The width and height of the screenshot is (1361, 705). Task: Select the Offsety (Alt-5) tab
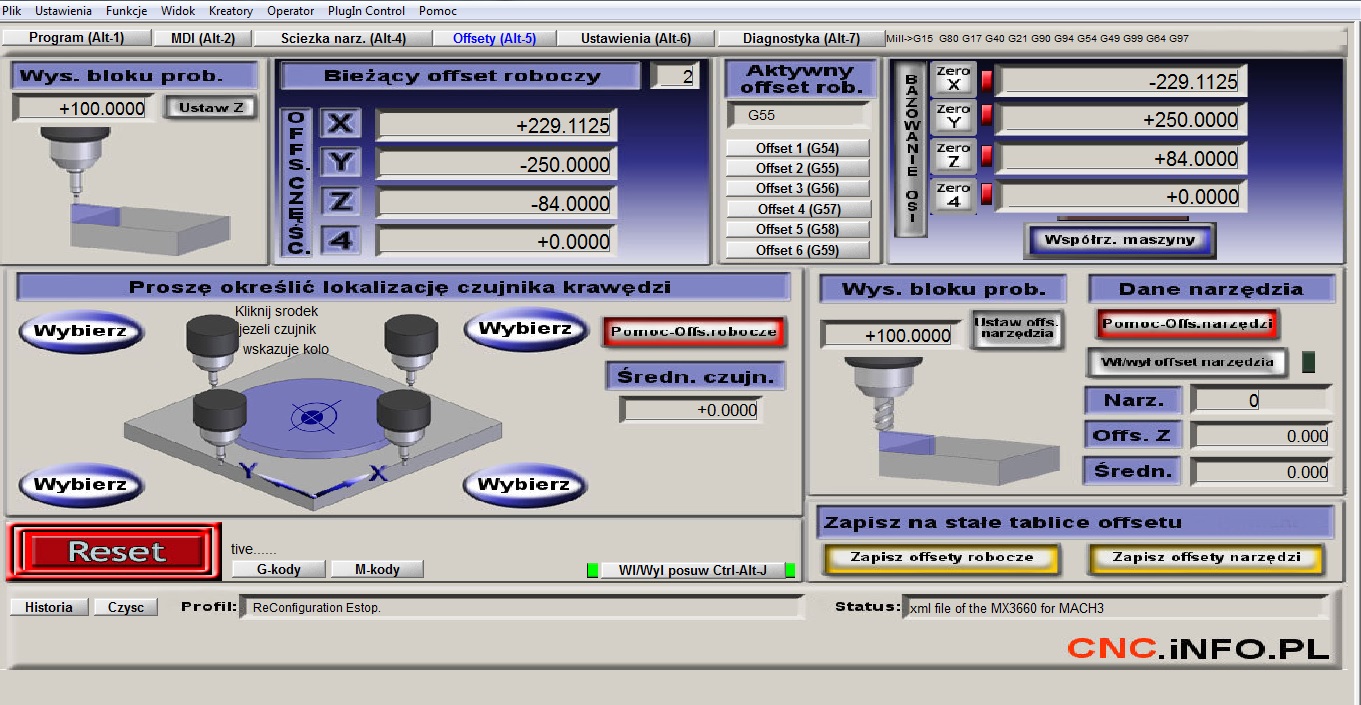tap(494, 38)
